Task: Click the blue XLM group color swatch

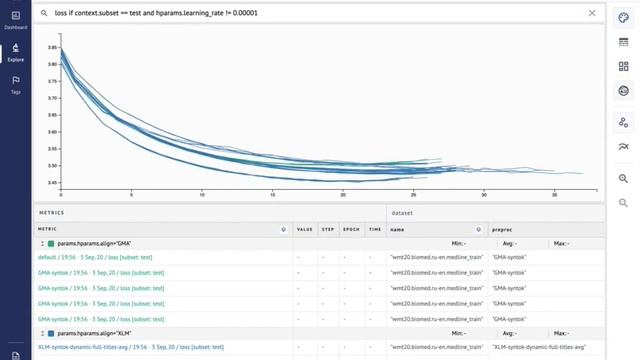Action: 51,333
